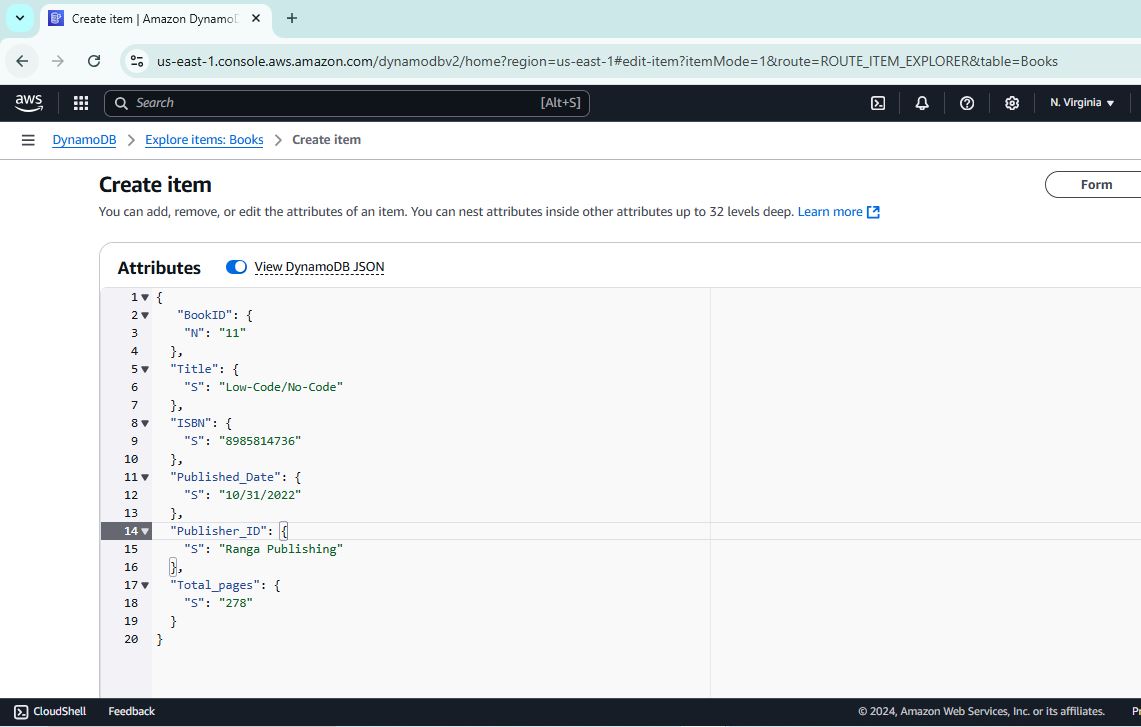
Task: Open the notifications bell
Action: (922, 103)
